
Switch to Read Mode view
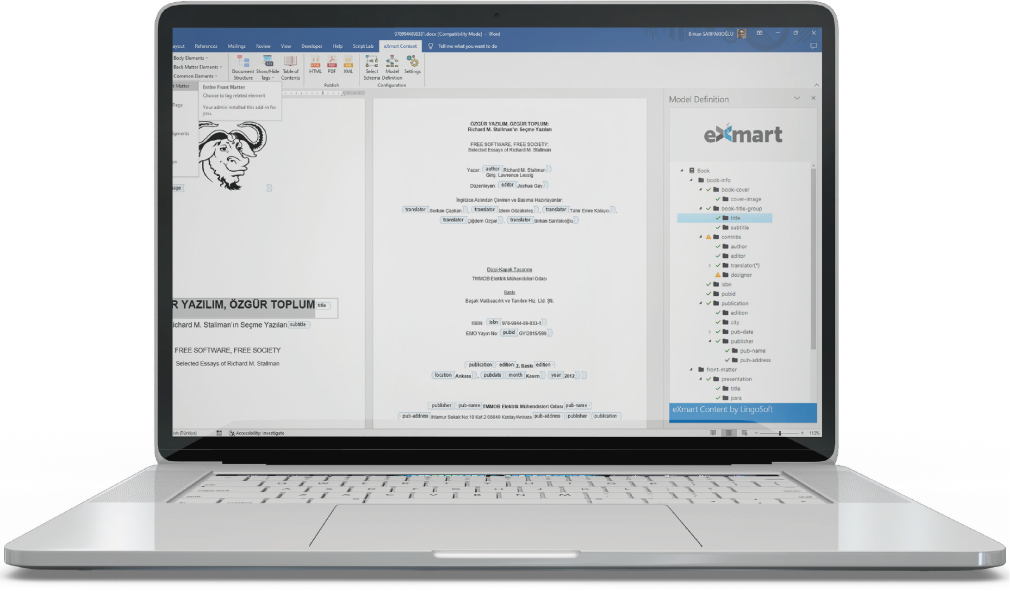[x=713, y=433]
